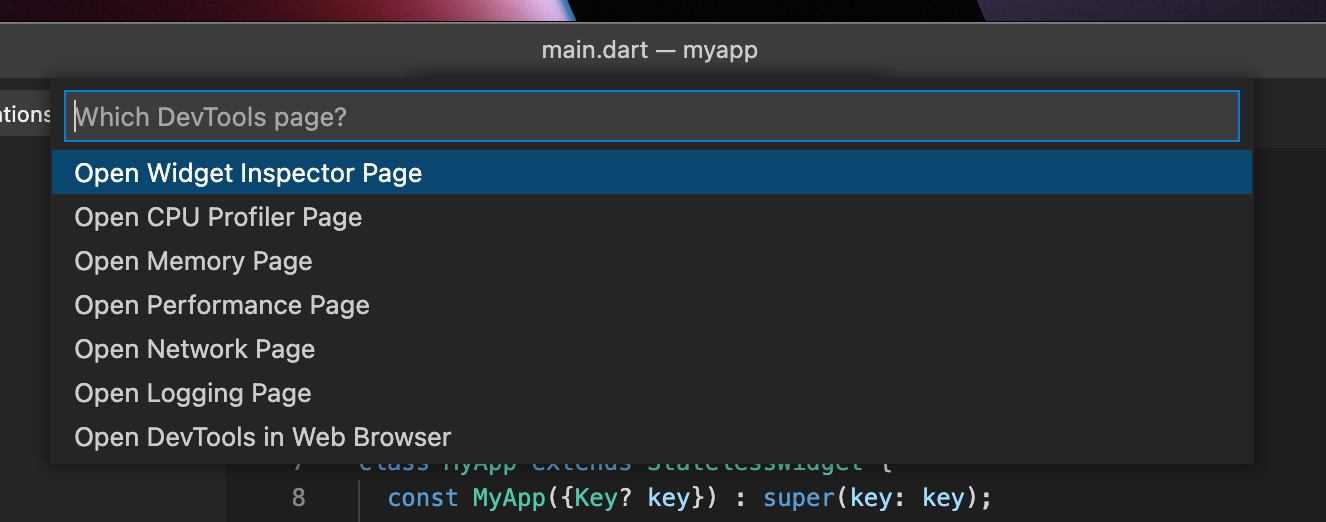Image resolution: width=1326 pixels, height=522 pixels.
Task: Pick Open Memory Page option
Action: click(652, 261)
